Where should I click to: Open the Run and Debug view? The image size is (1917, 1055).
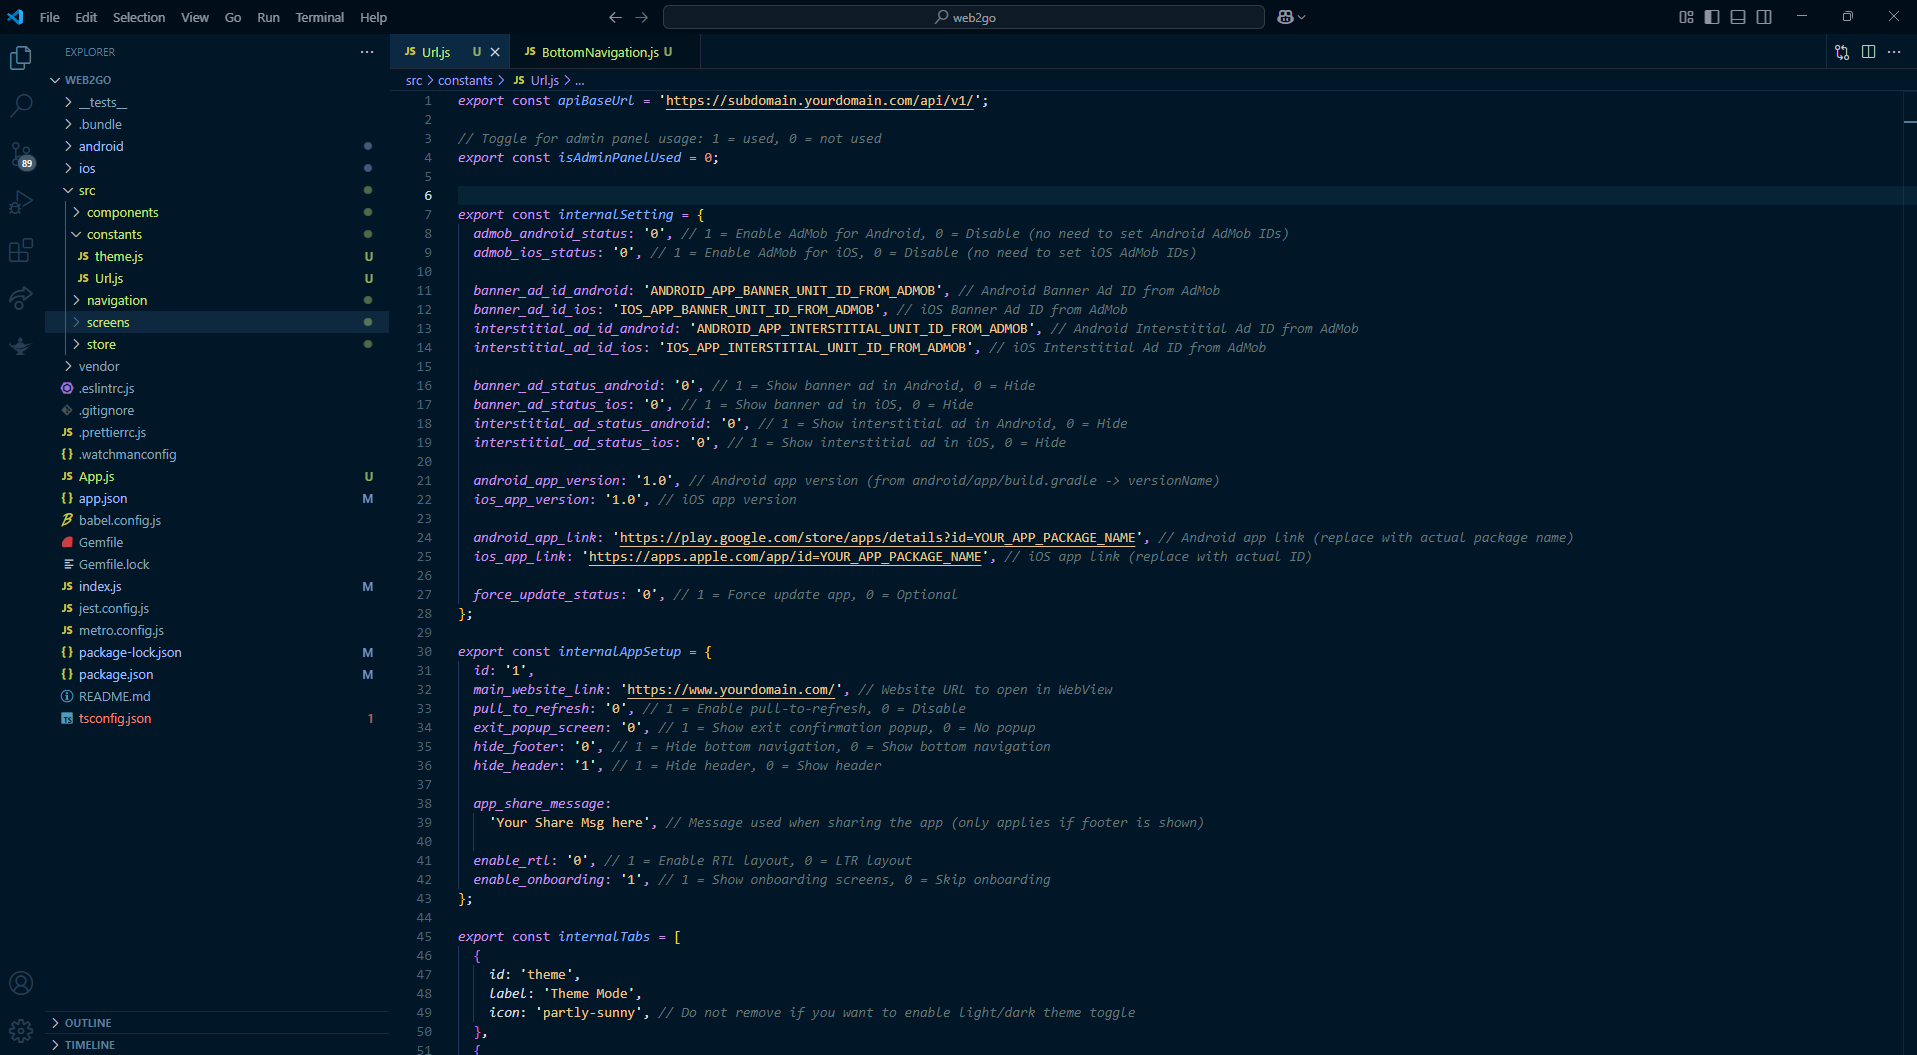coord(21,202)
